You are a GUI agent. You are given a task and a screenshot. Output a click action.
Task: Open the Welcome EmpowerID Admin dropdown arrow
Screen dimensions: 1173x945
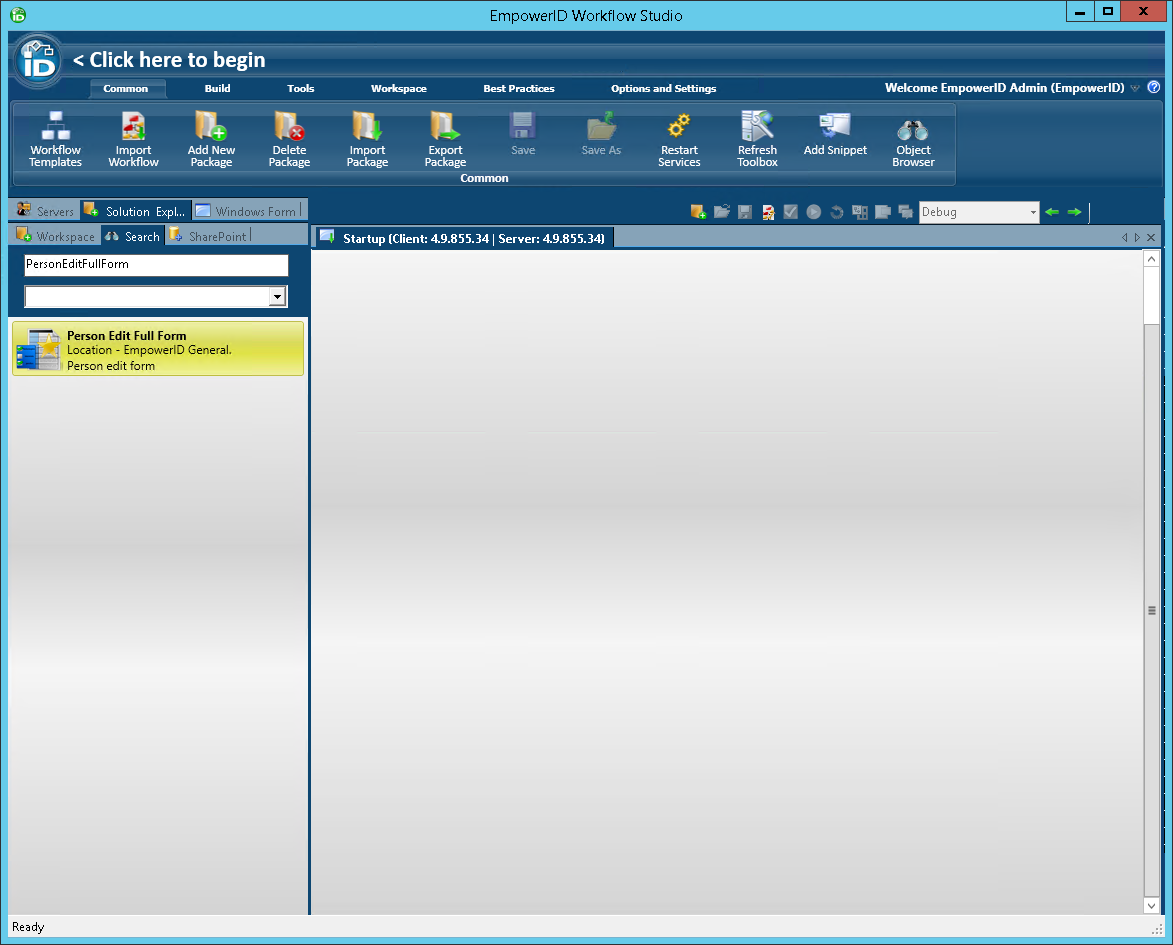click(x=1134, y=88)
